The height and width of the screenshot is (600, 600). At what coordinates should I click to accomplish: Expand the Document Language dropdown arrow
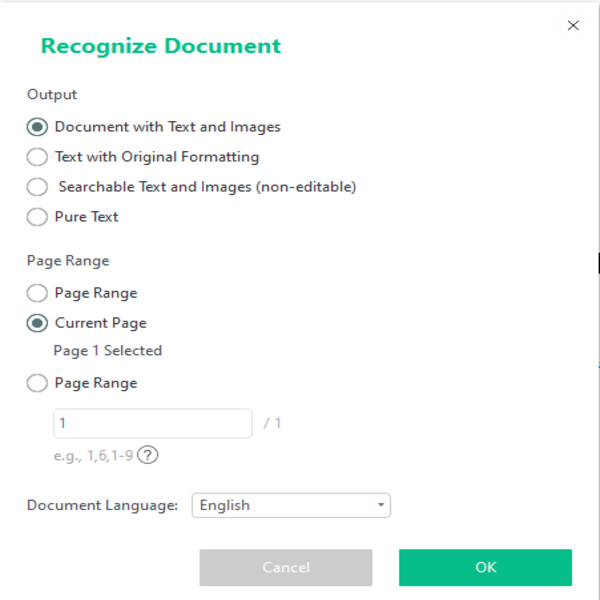click(x=380, y=506)
